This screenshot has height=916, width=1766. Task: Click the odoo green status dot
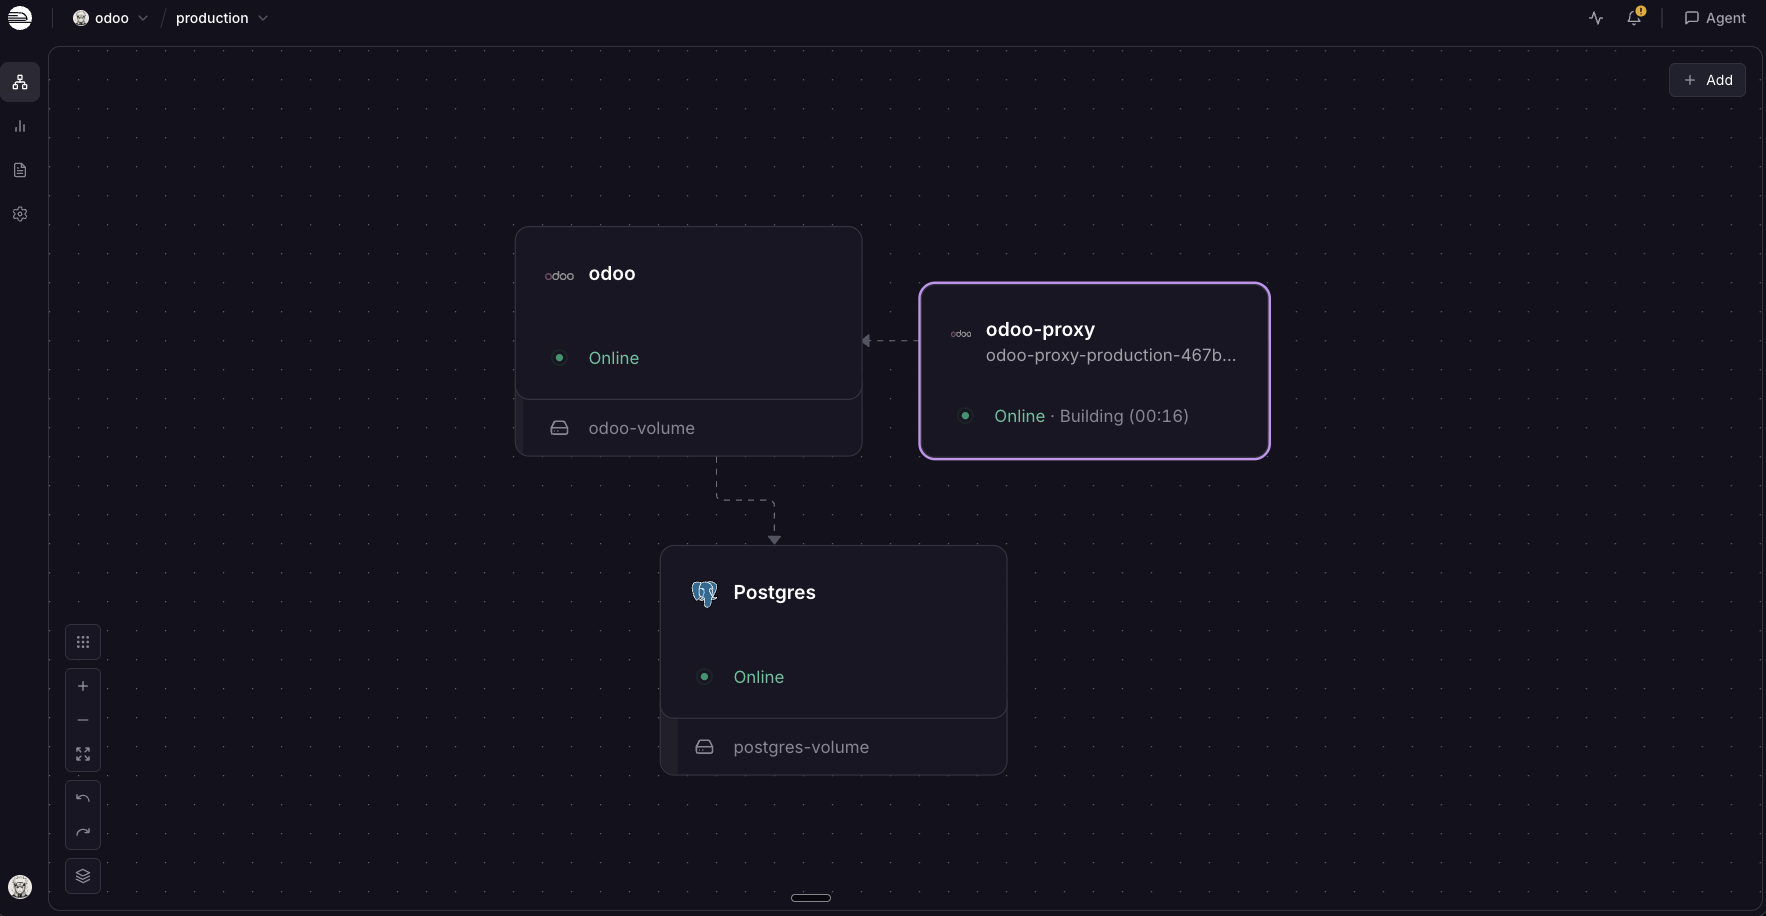click(560, 358)
